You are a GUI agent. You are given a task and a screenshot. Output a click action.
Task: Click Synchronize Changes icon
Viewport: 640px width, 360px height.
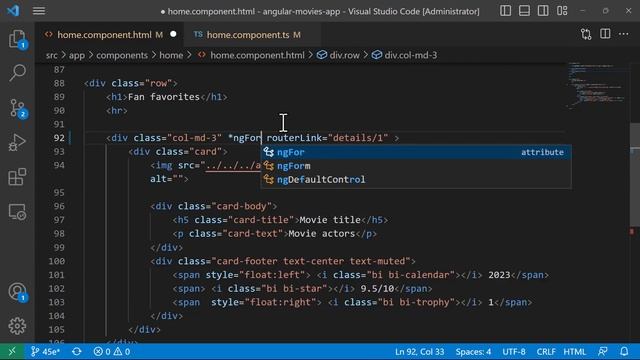coord(77,351)
